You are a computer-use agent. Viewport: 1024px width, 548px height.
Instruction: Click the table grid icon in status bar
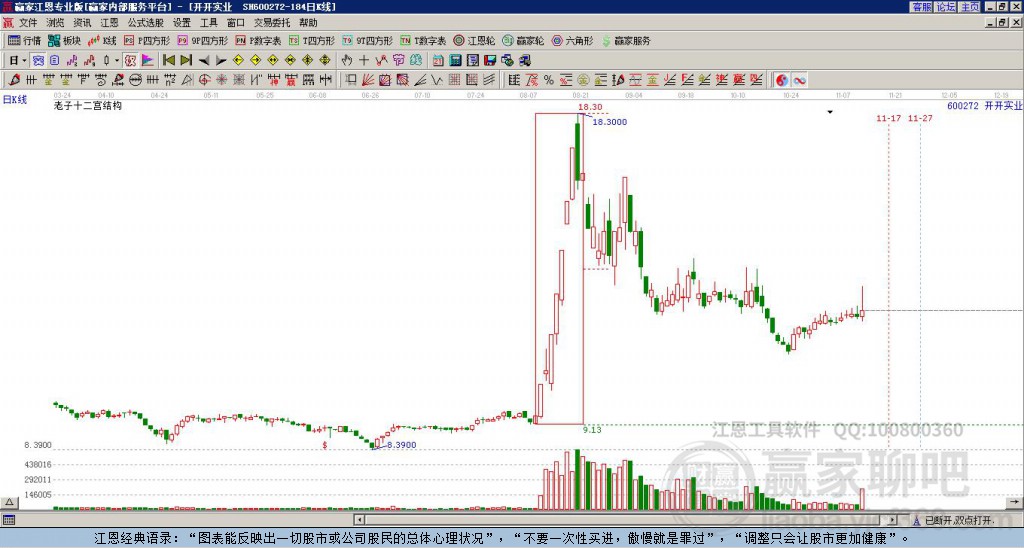[x=8, y=521]
